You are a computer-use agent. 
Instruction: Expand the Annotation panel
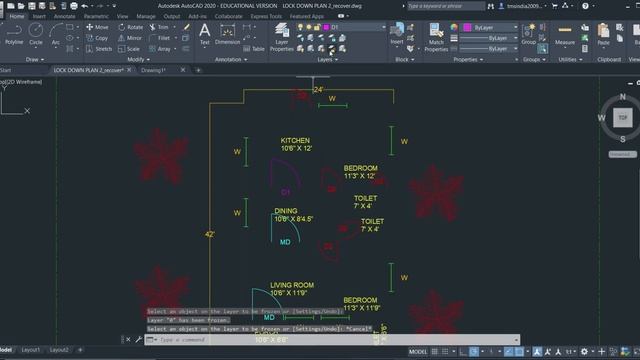pyautogui.click(x=231, y=60)
